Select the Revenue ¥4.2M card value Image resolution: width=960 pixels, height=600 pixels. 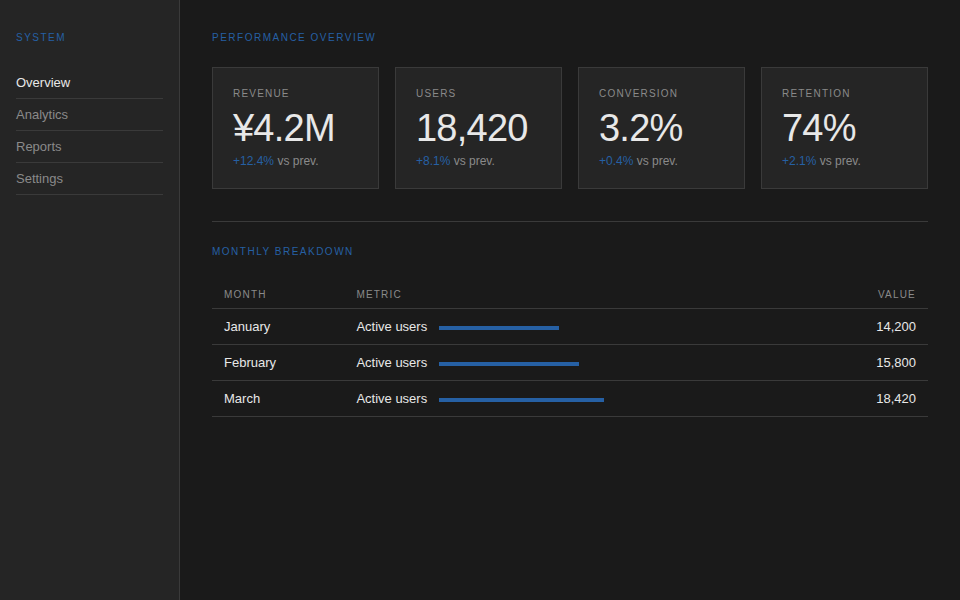pyautogui.click(x=283, y=128)
